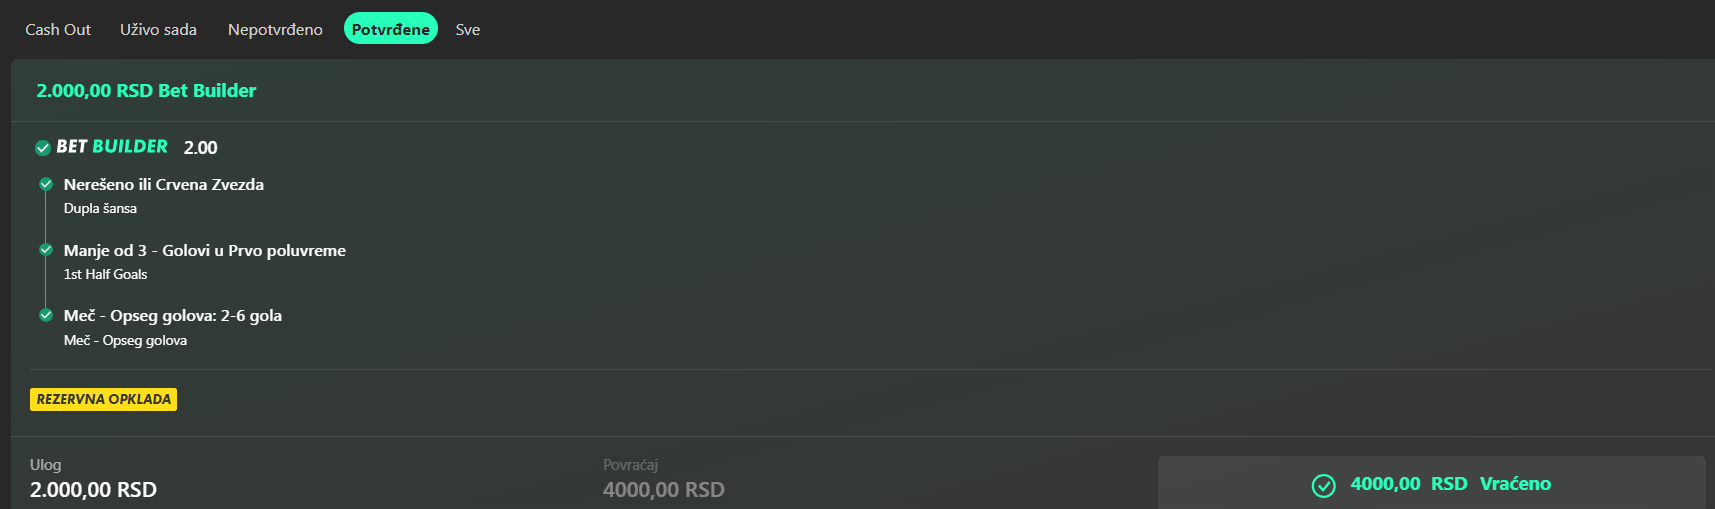1715x509 pixels.
Task: Click the check icon next to Nerešeno ili Crvena Zvezda
Action: click(x=46, y=184)
